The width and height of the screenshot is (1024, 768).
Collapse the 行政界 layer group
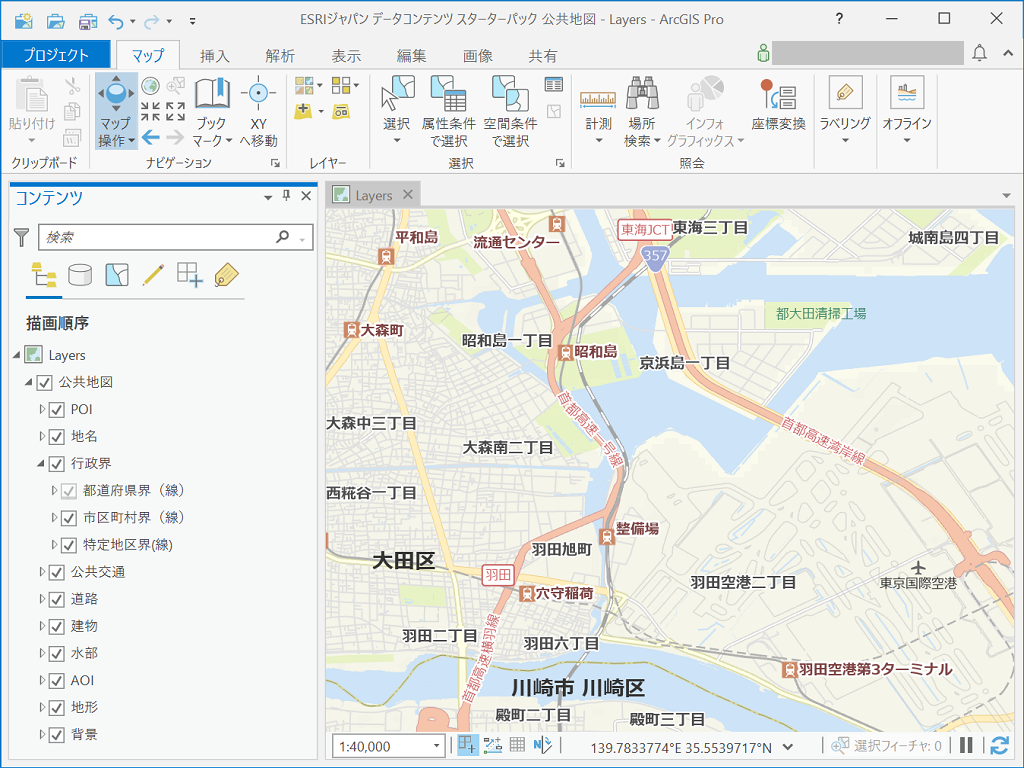pyautogui.click(x=41, y=464)
